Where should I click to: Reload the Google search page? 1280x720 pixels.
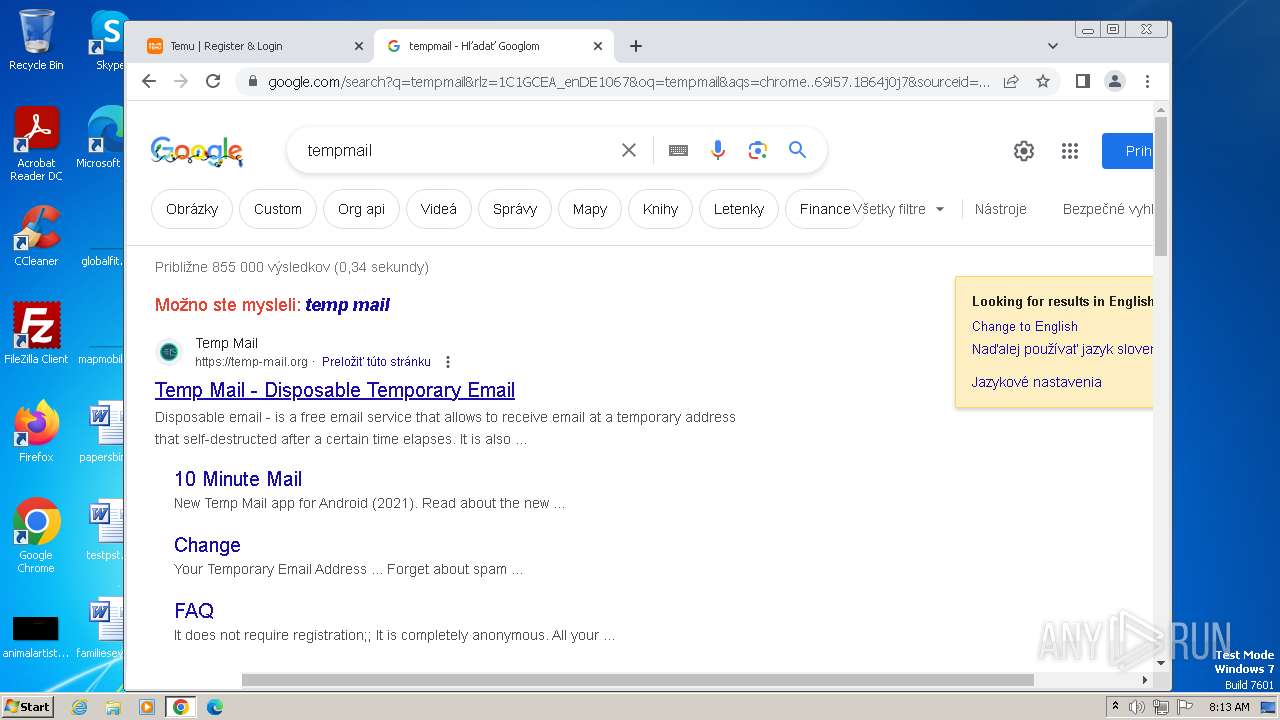click(x=213, y=81)
